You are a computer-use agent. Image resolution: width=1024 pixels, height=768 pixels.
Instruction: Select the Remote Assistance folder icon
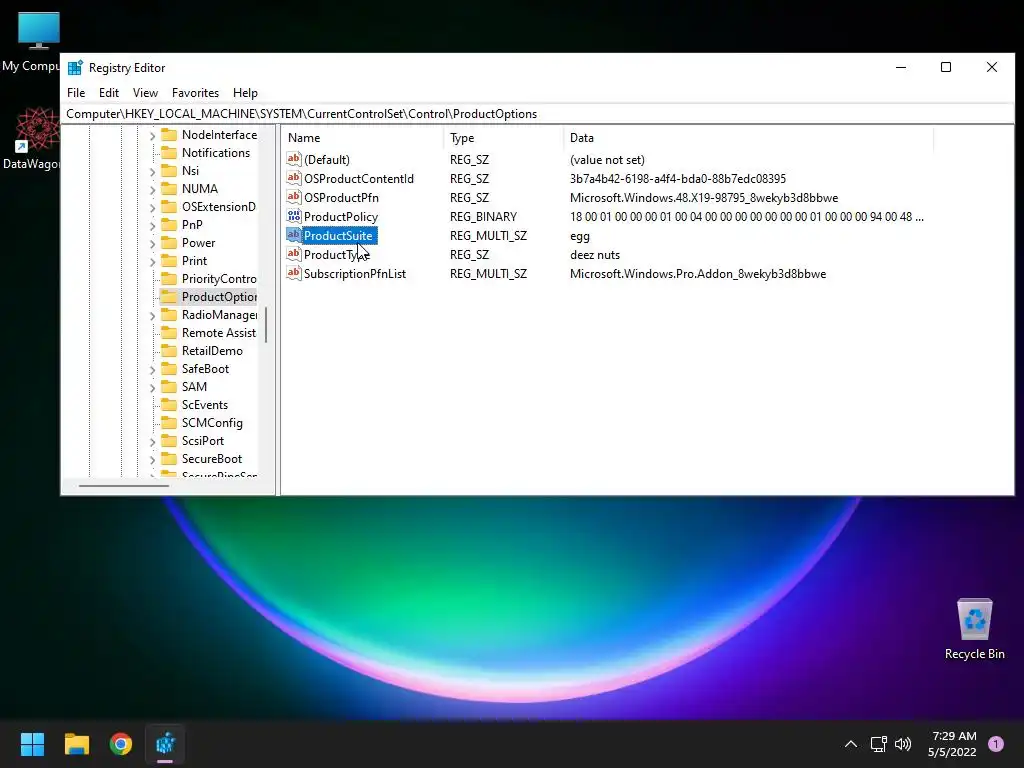169,333
